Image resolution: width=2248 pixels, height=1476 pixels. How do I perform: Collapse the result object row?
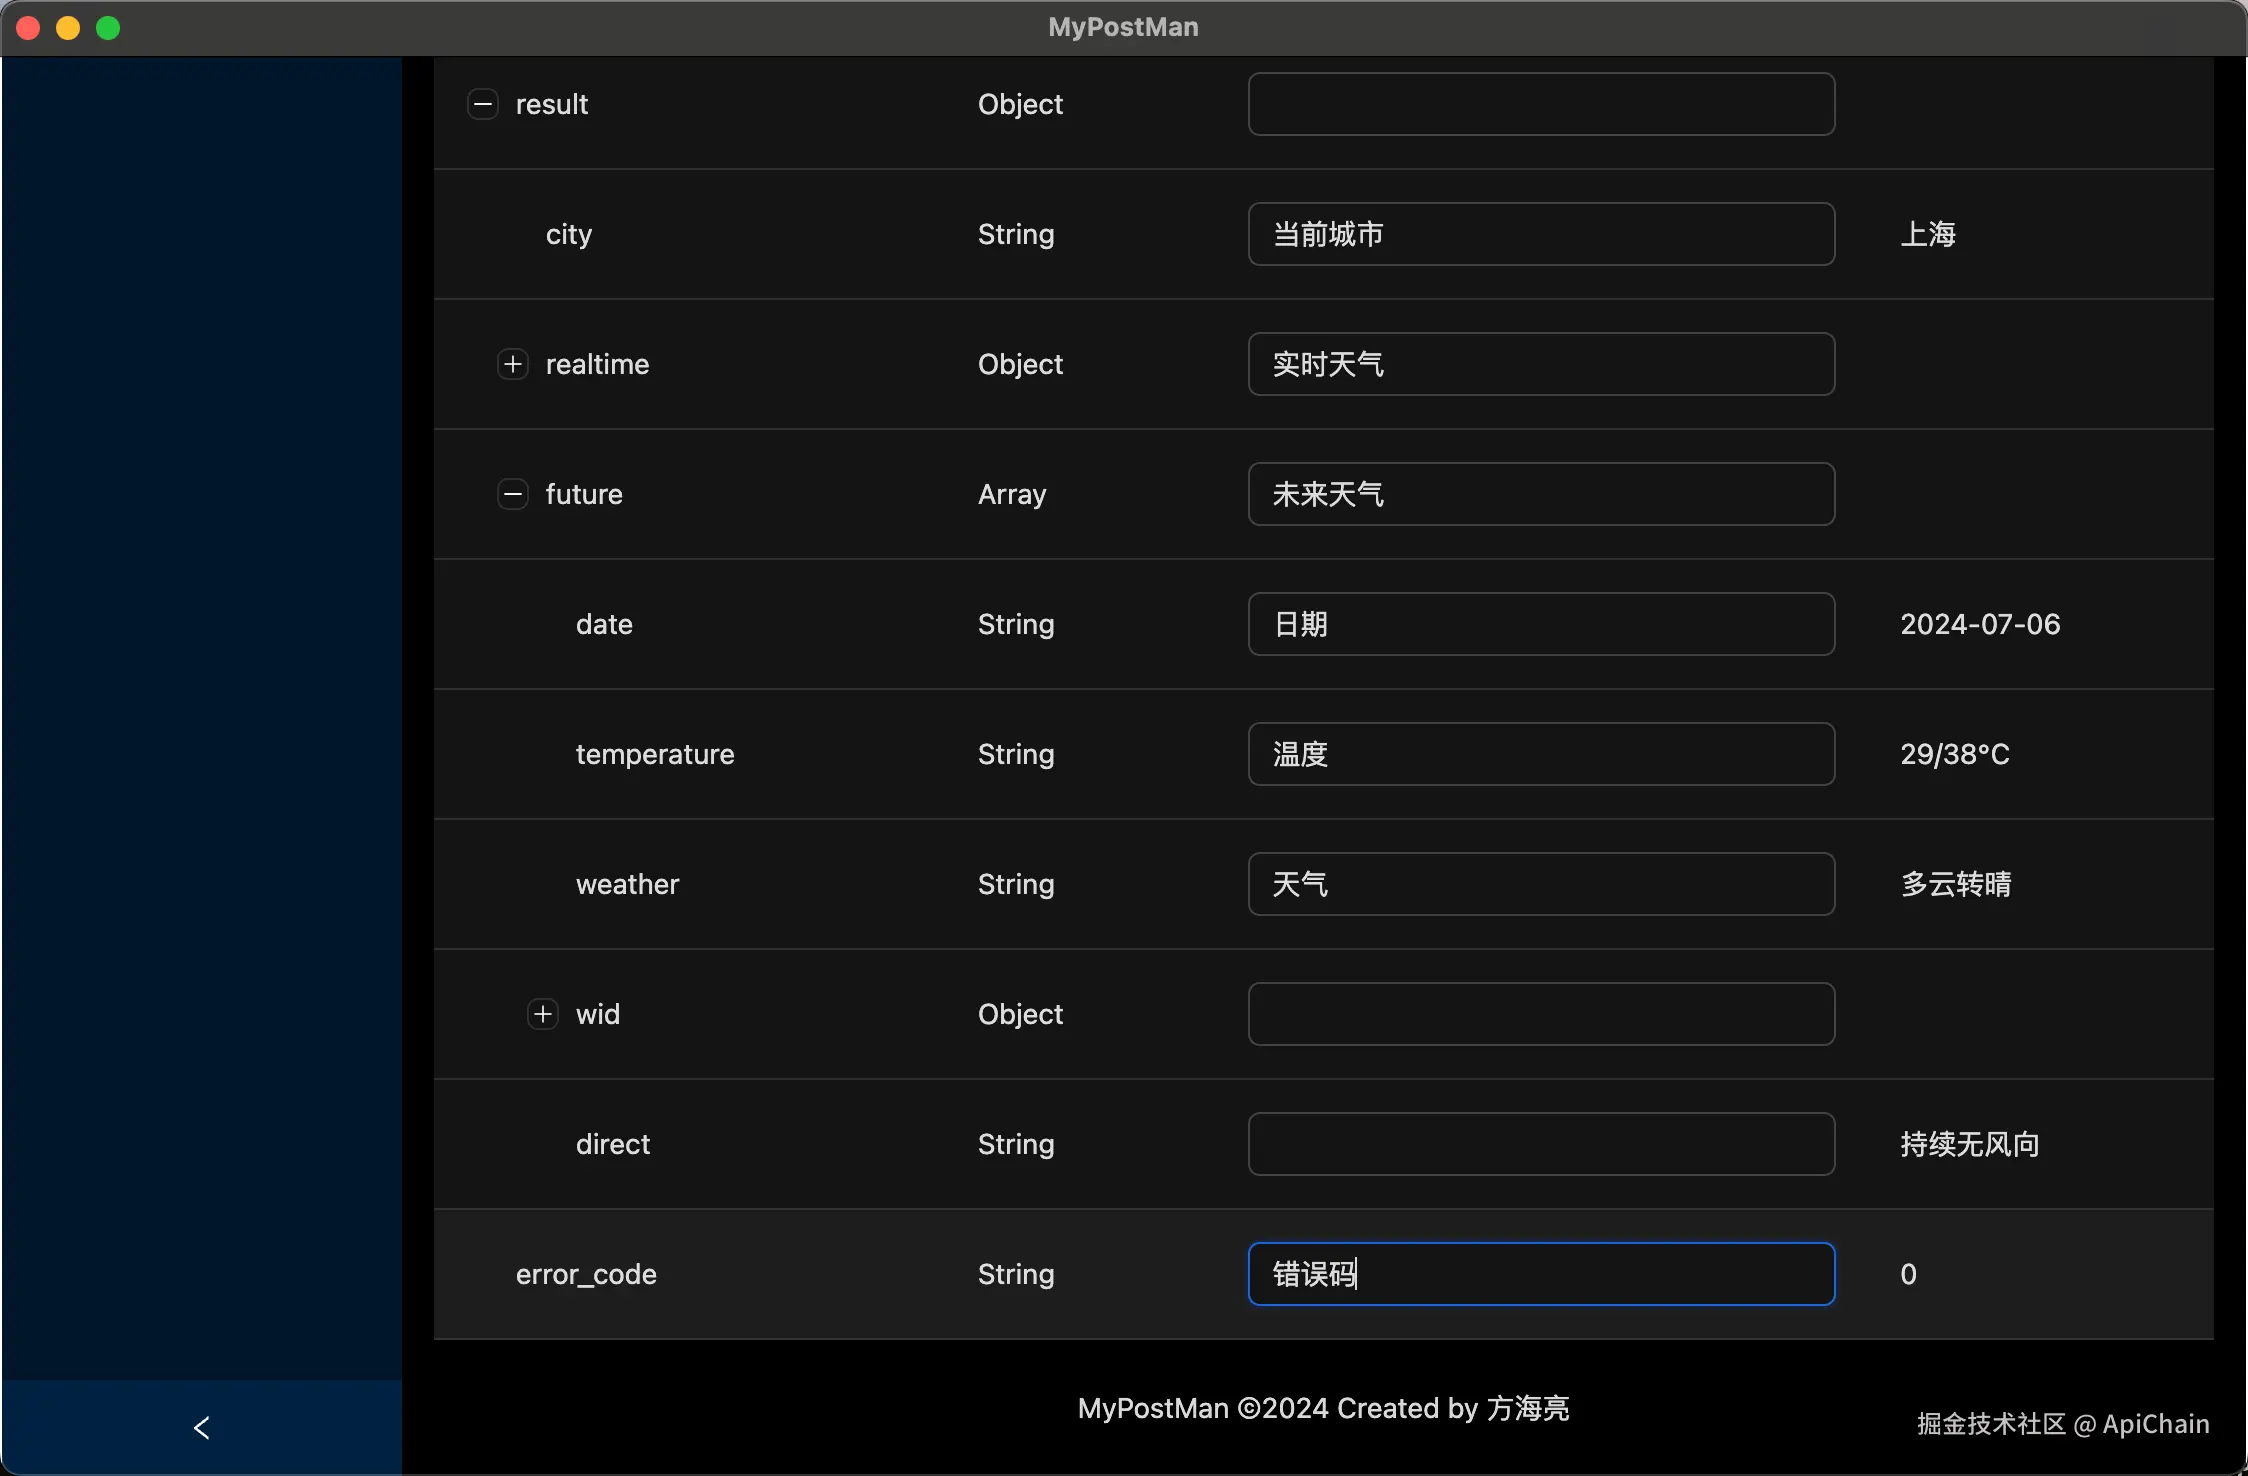[x=483, y=104]
